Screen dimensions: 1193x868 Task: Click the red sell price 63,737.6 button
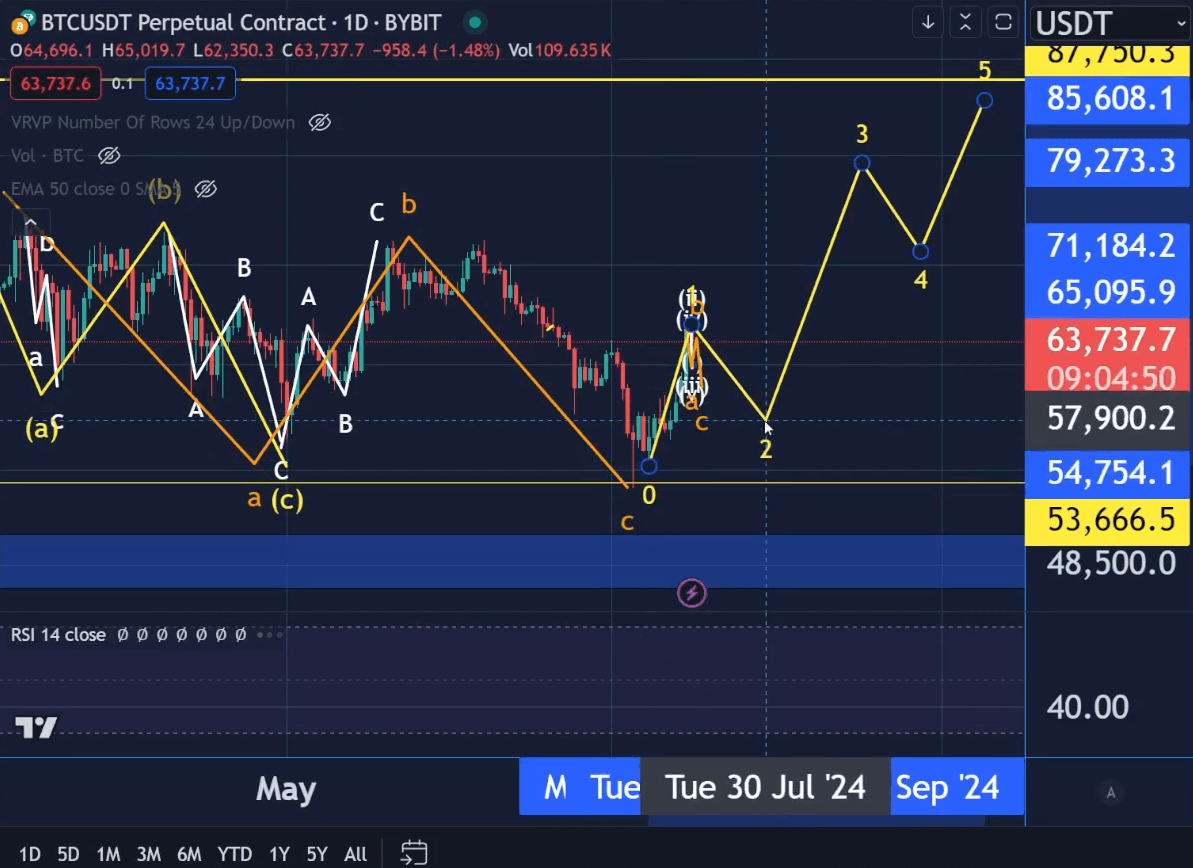[56, 84]
